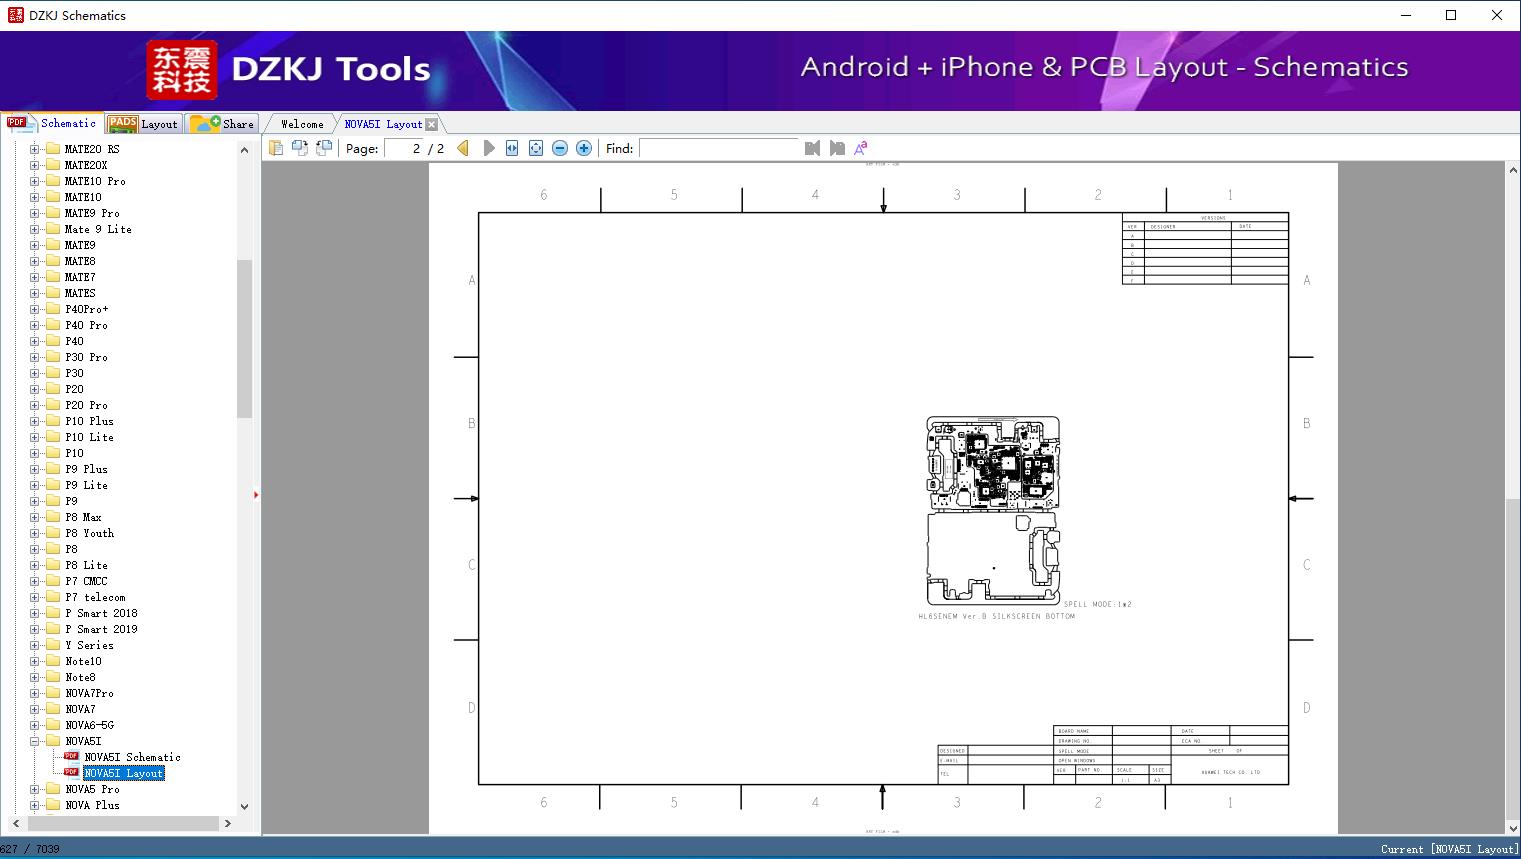1521x859 pixels.
Task: Select the NOVA7Pro folder
Action: coord(89,693)
